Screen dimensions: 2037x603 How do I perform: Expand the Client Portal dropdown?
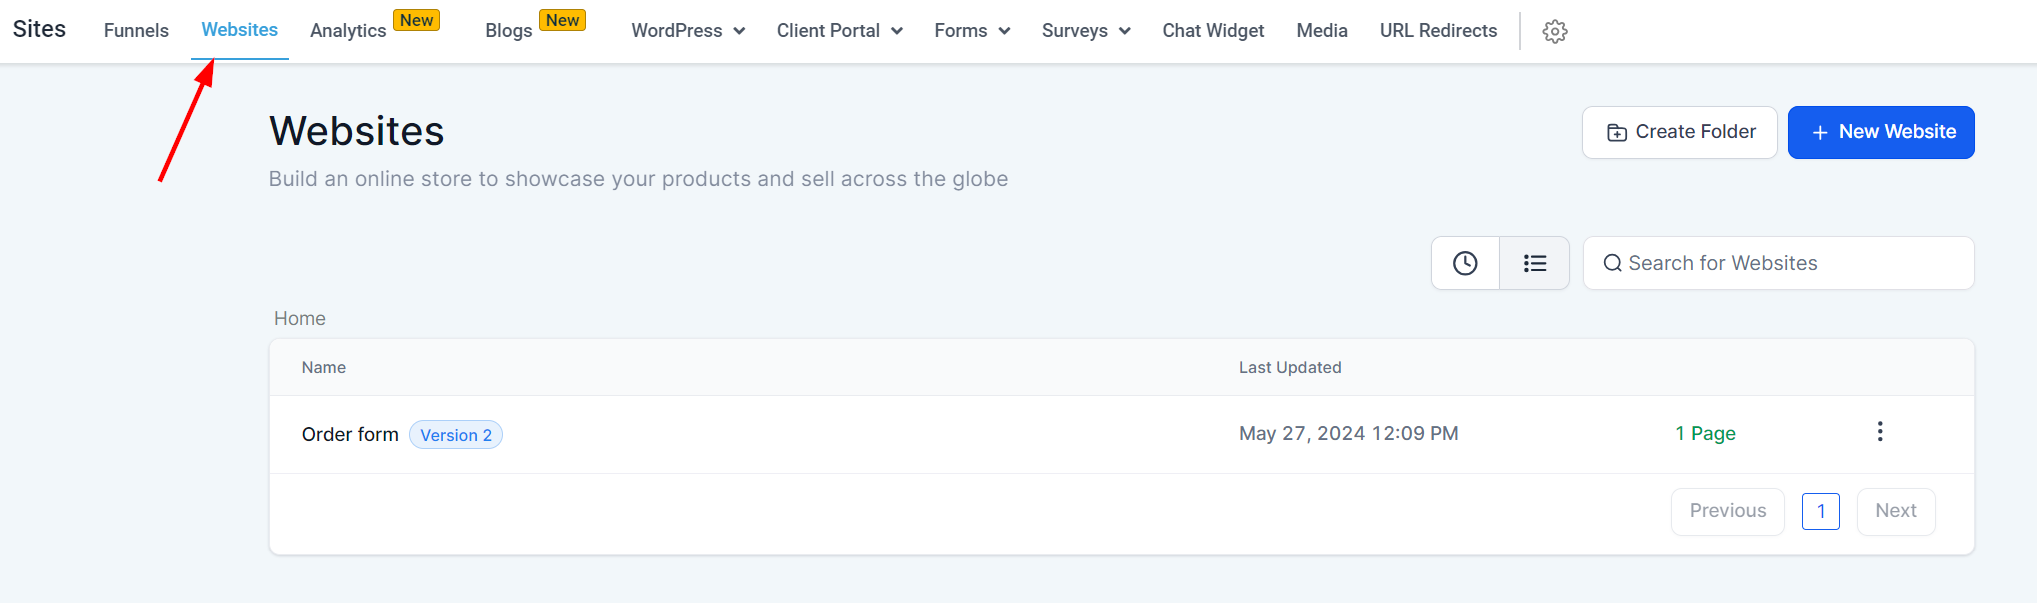click(x=839, y=31)
